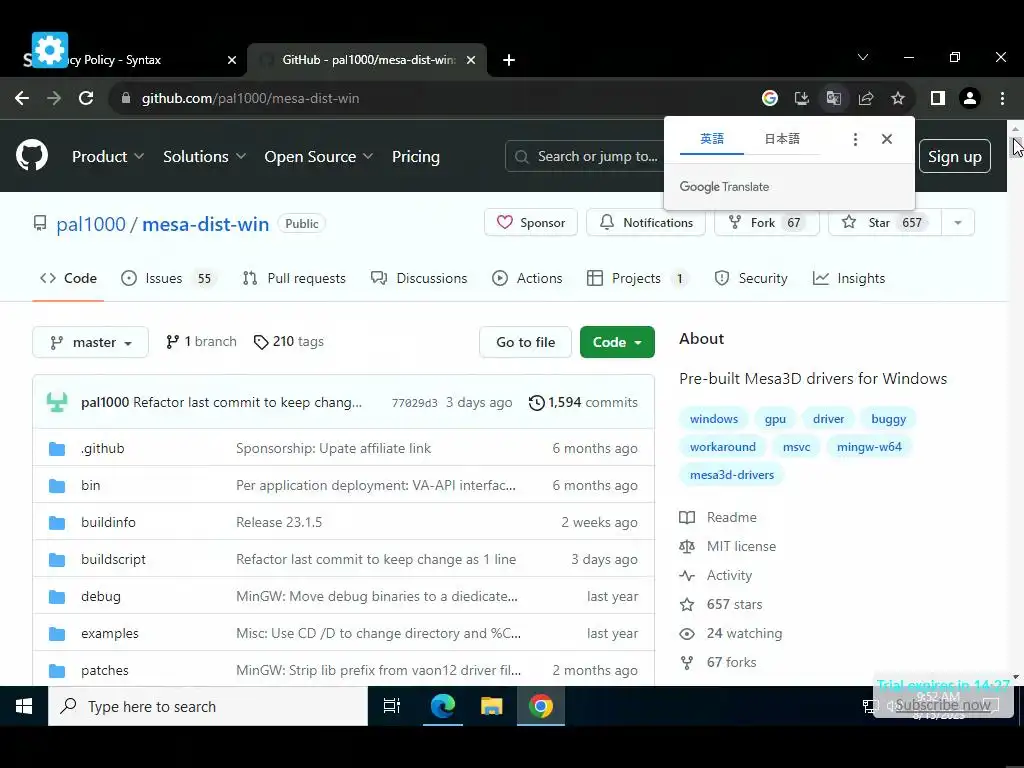Open tab search chevron in title bar
Screen dimensions: 1024x768
click(x=863, y=57)
